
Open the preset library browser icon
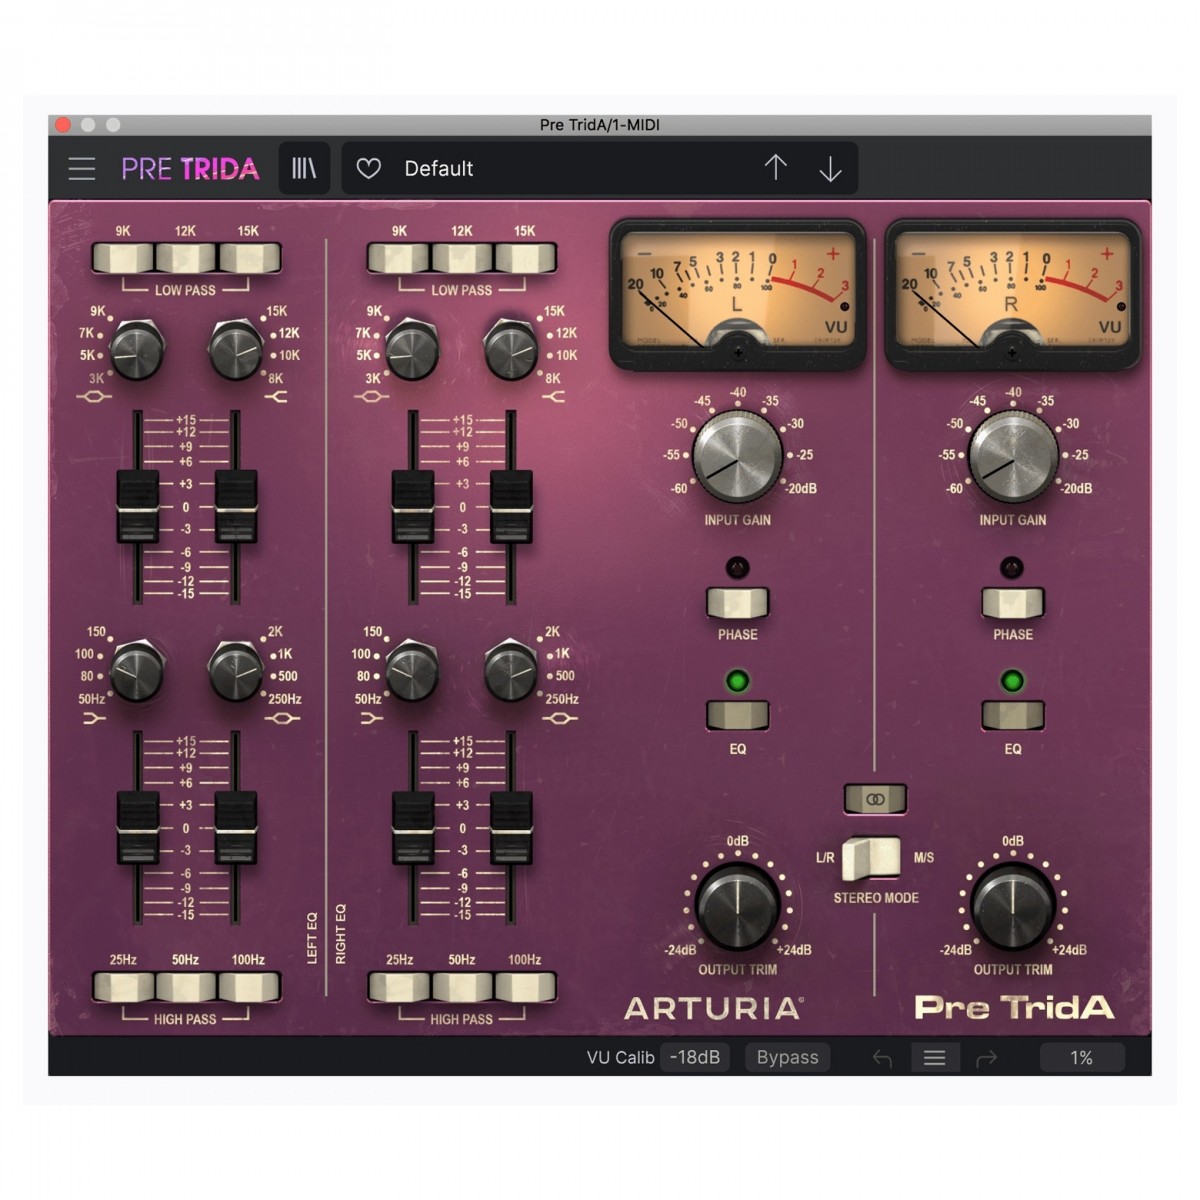(304, 169)
